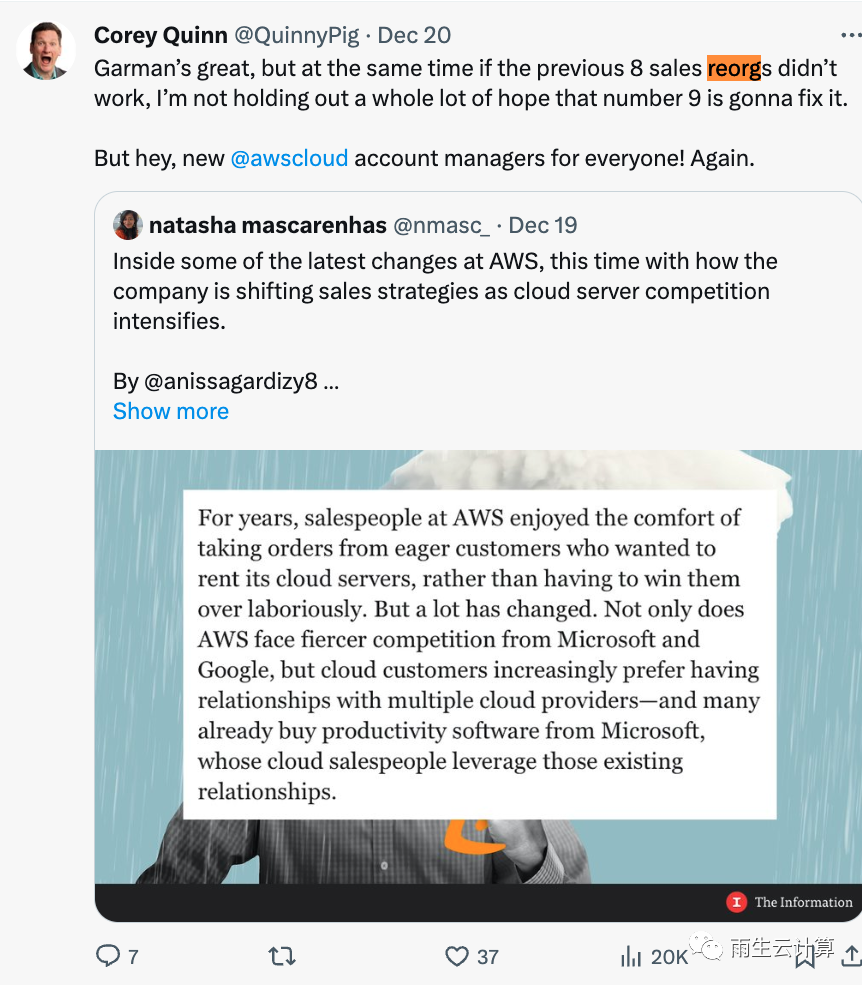Expand quoted tweet with Show more
862x985 pixels.
pyautogui.click(x=171, y=411)
